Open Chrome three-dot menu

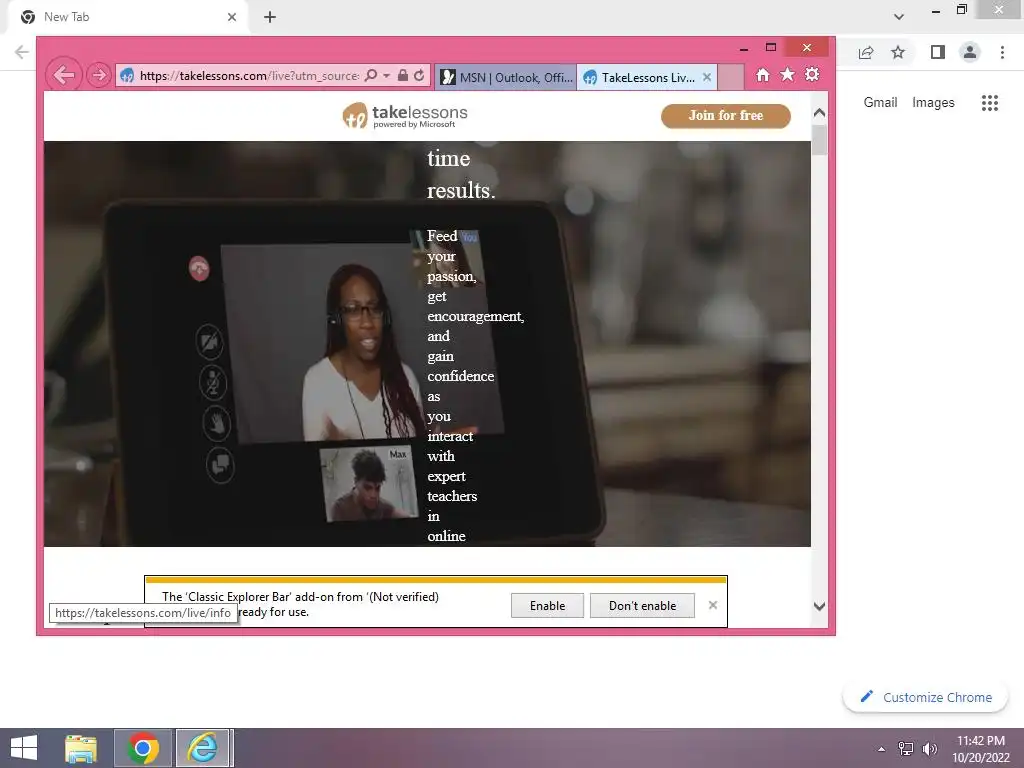pos(1002,52)
